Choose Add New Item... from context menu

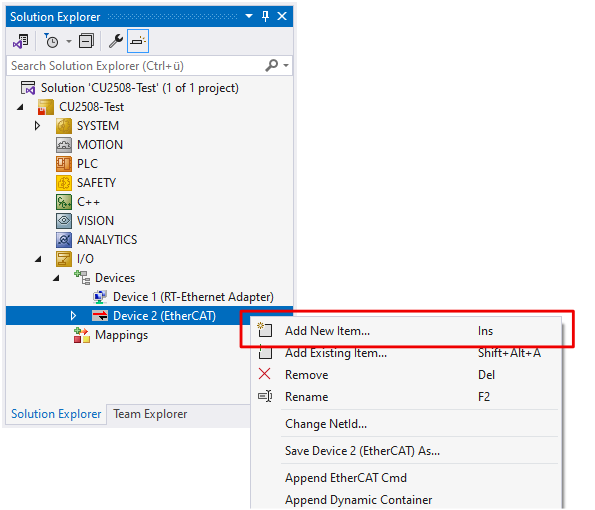(x=406, y=331)
